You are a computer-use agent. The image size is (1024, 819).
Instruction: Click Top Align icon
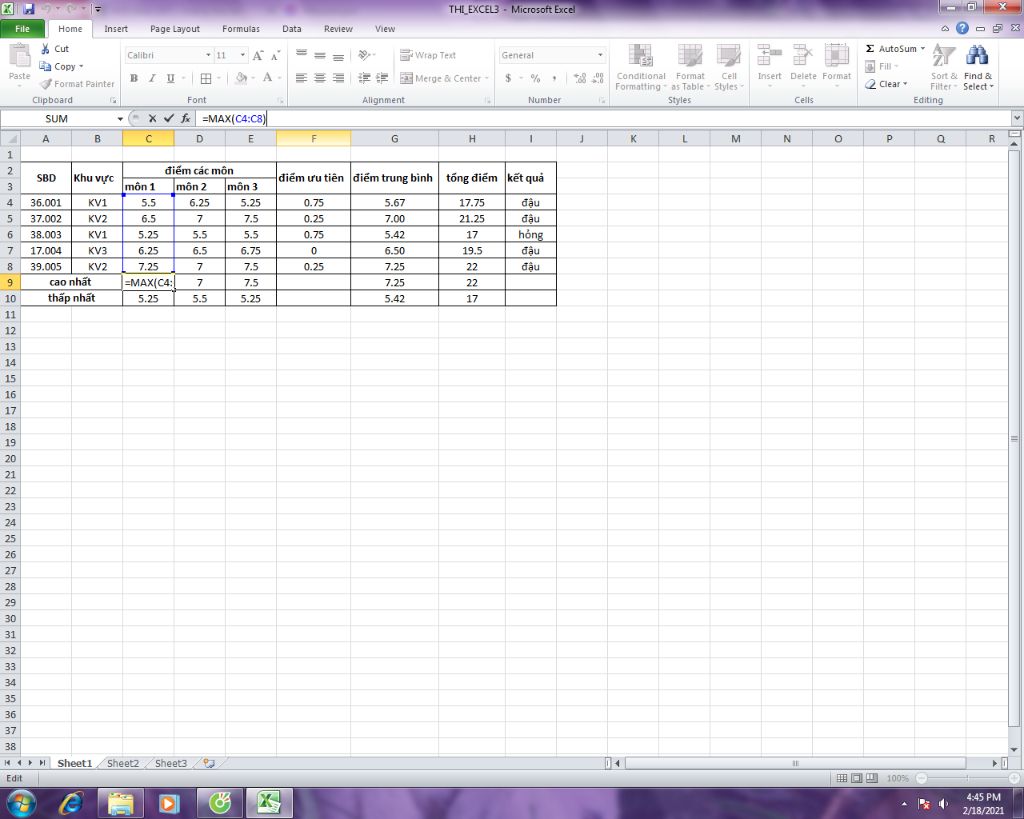point(301,56)
